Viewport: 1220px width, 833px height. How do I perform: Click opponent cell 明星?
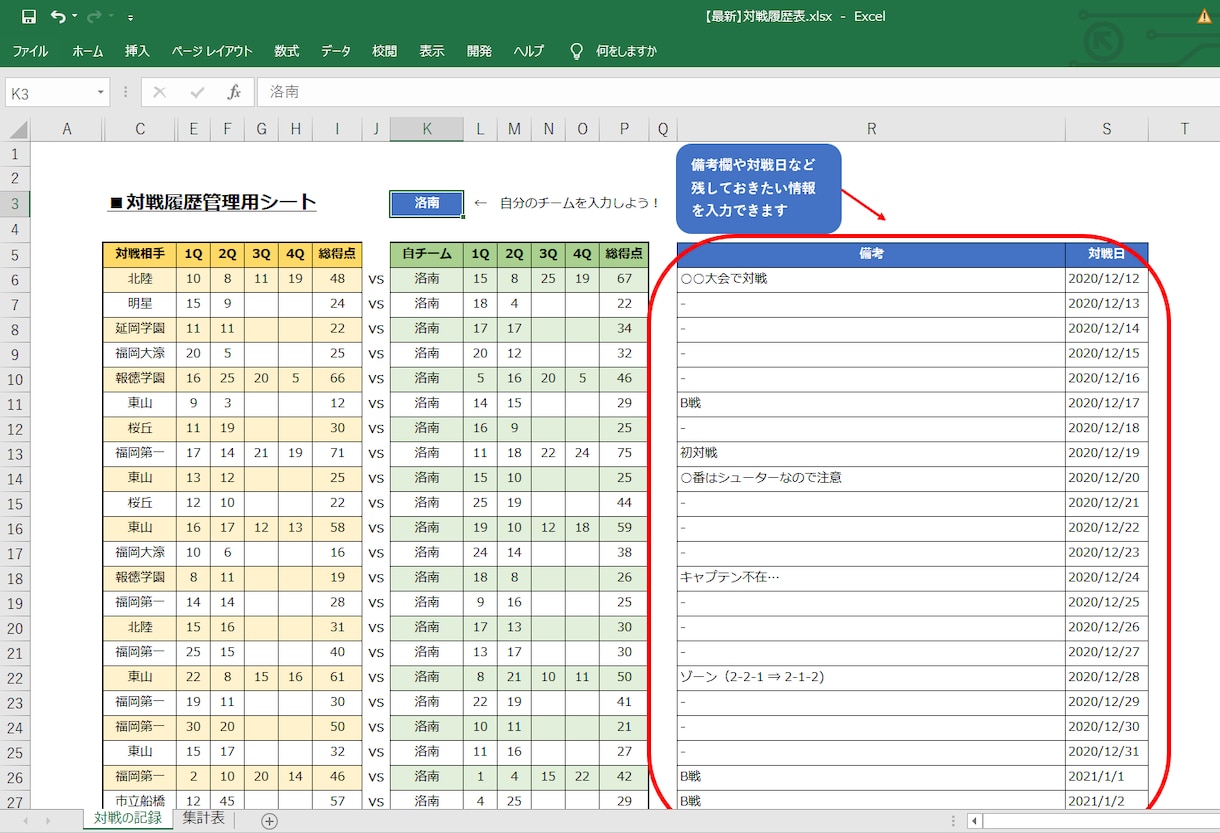pos(140,303)
